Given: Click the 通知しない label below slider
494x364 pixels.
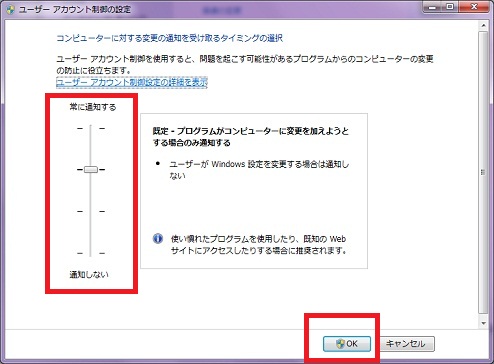Looking at the screenshot, I should click(89, 275).
